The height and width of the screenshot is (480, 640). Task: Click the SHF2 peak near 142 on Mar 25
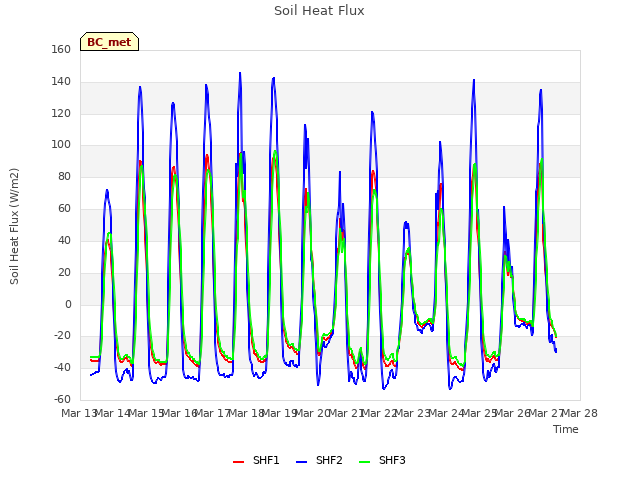coord(474,80)
